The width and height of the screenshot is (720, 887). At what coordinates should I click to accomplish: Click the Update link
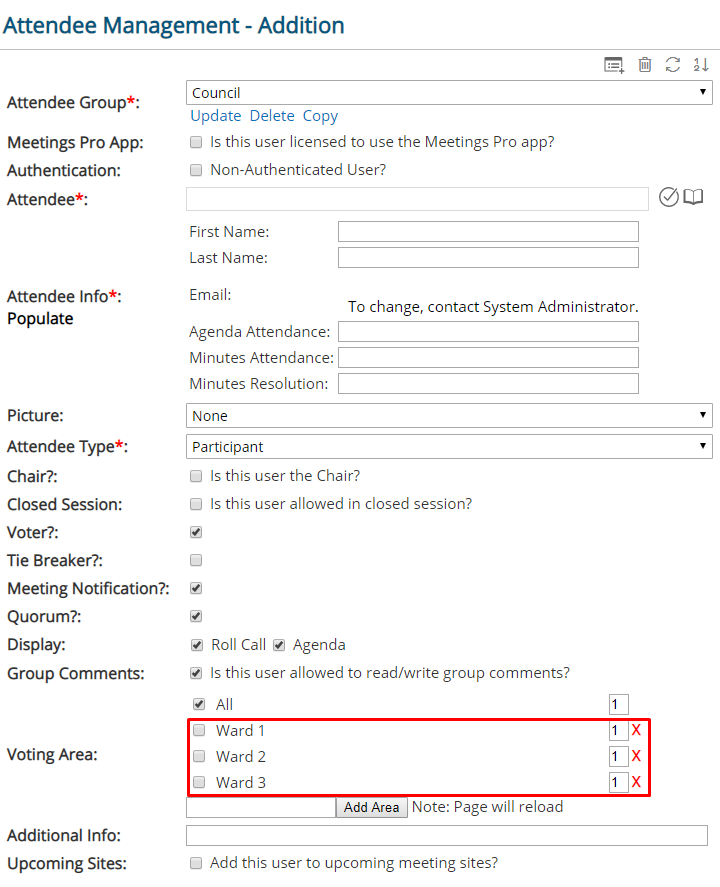click(x=215, y=116)
